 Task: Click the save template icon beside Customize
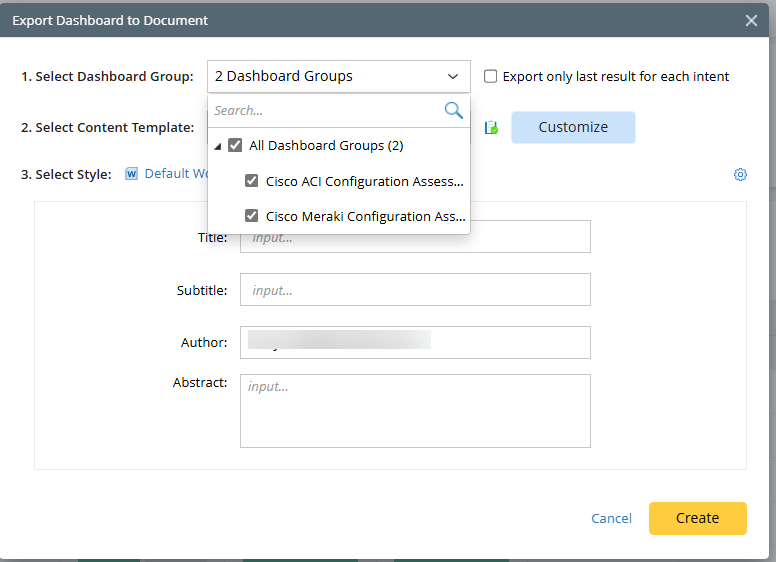point(491,128)
